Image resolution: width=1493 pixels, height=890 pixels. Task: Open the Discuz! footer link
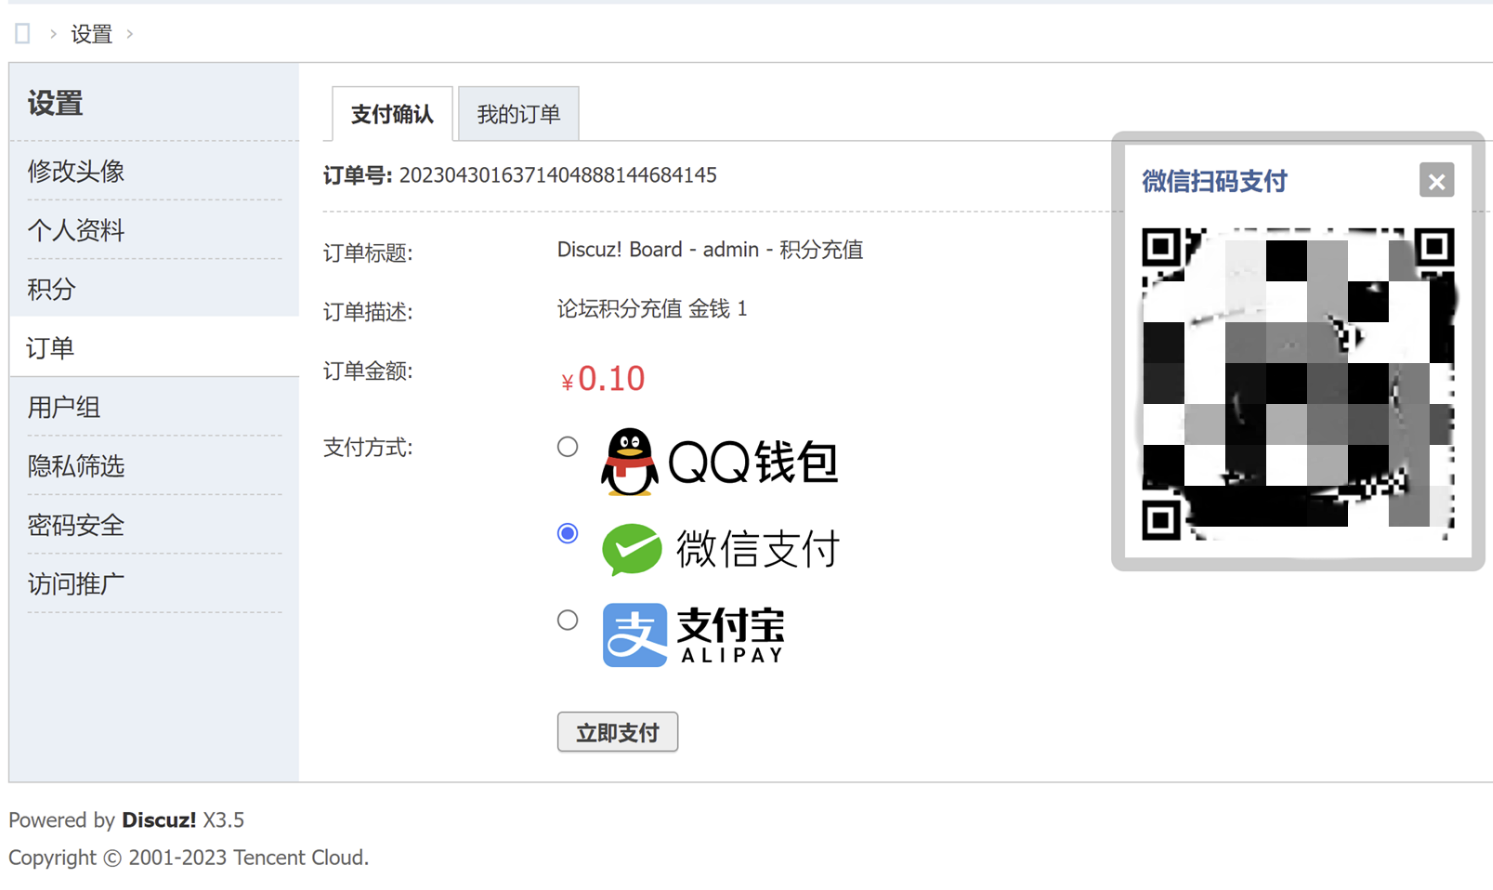159,820
